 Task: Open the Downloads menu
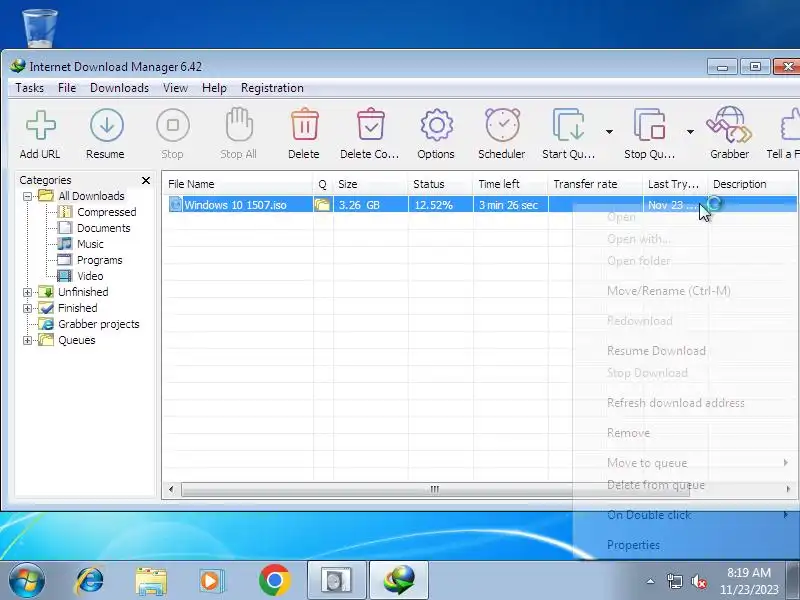(x=119, y=88)
